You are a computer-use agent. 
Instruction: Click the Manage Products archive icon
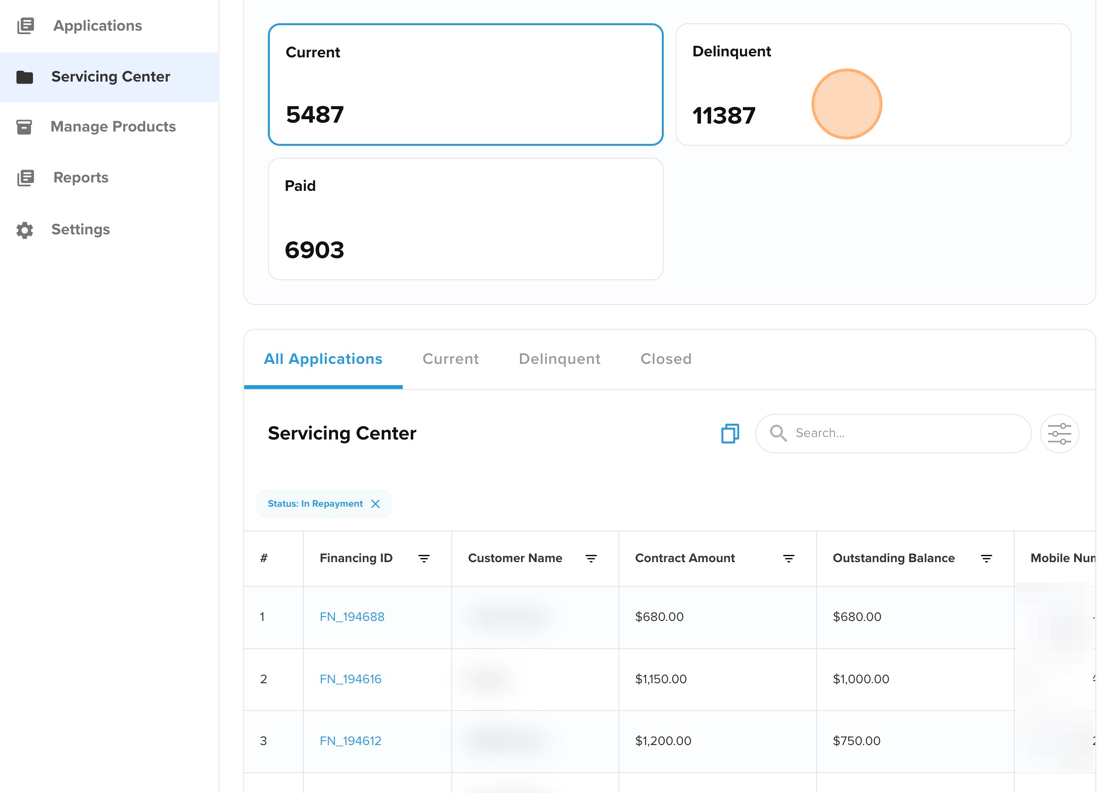(24, 127)
